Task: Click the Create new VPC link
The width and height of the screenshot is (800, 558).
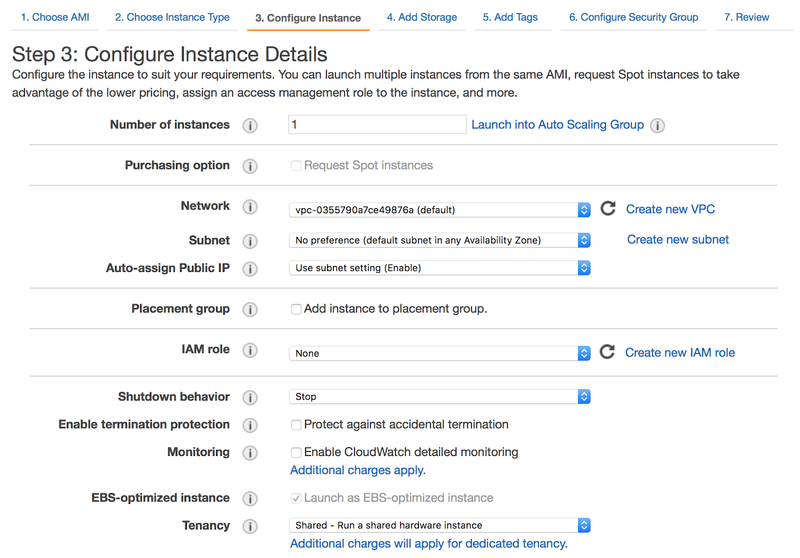Action: click(670, 209)
